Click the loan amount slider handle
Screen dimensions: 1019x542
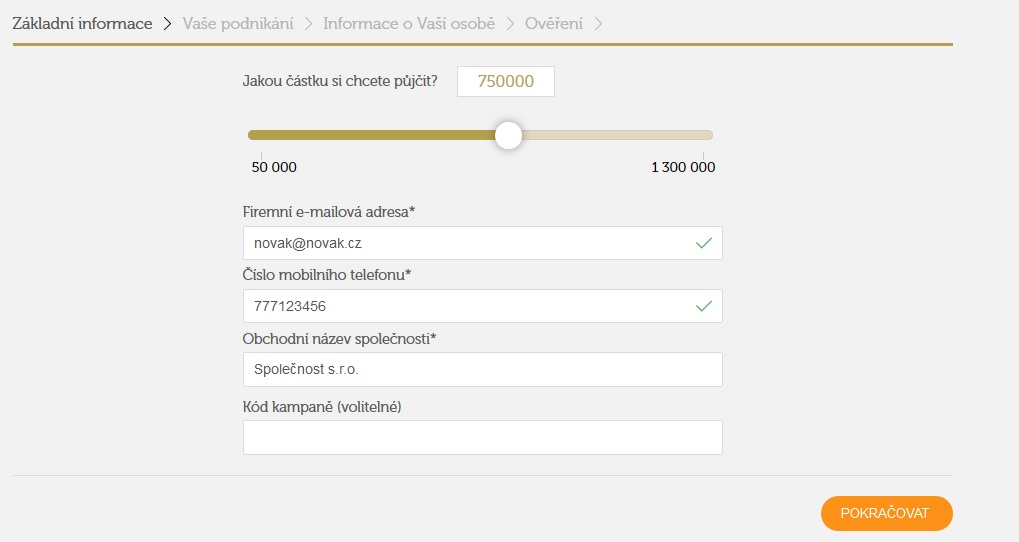click(x=508, y=135)
